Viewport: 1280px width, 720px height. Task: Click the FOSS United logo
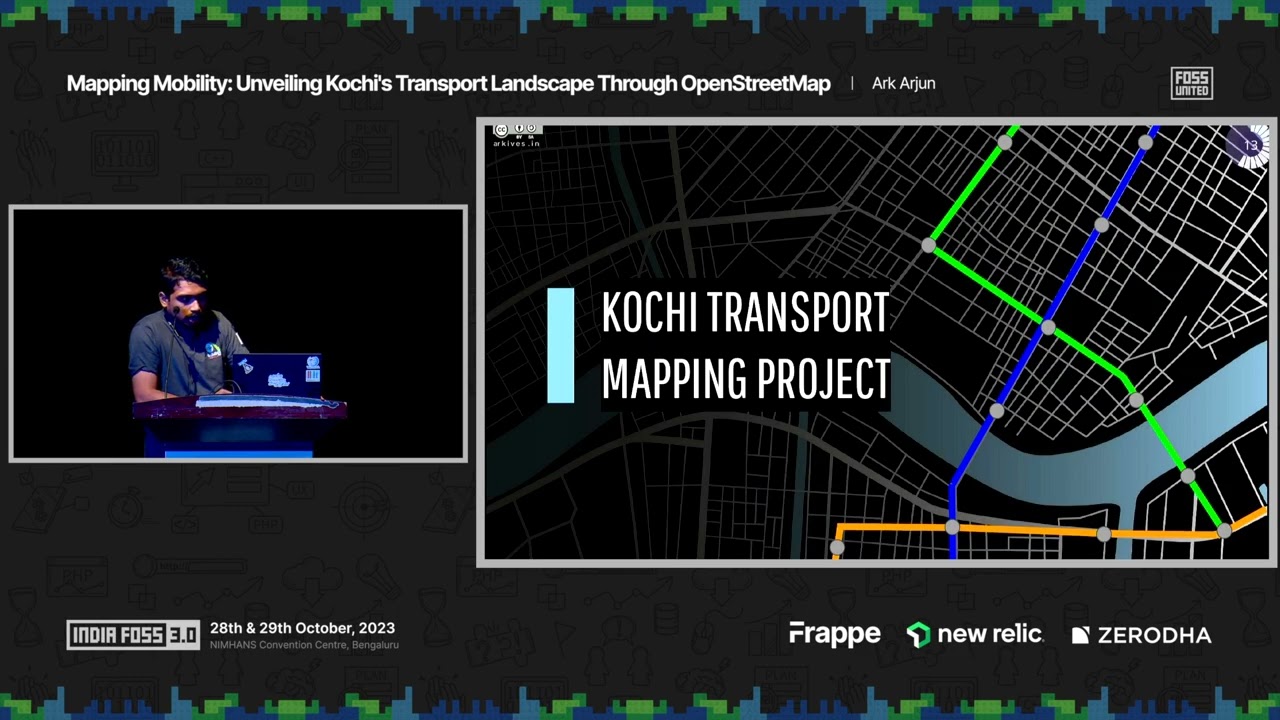click(1191, 83)
